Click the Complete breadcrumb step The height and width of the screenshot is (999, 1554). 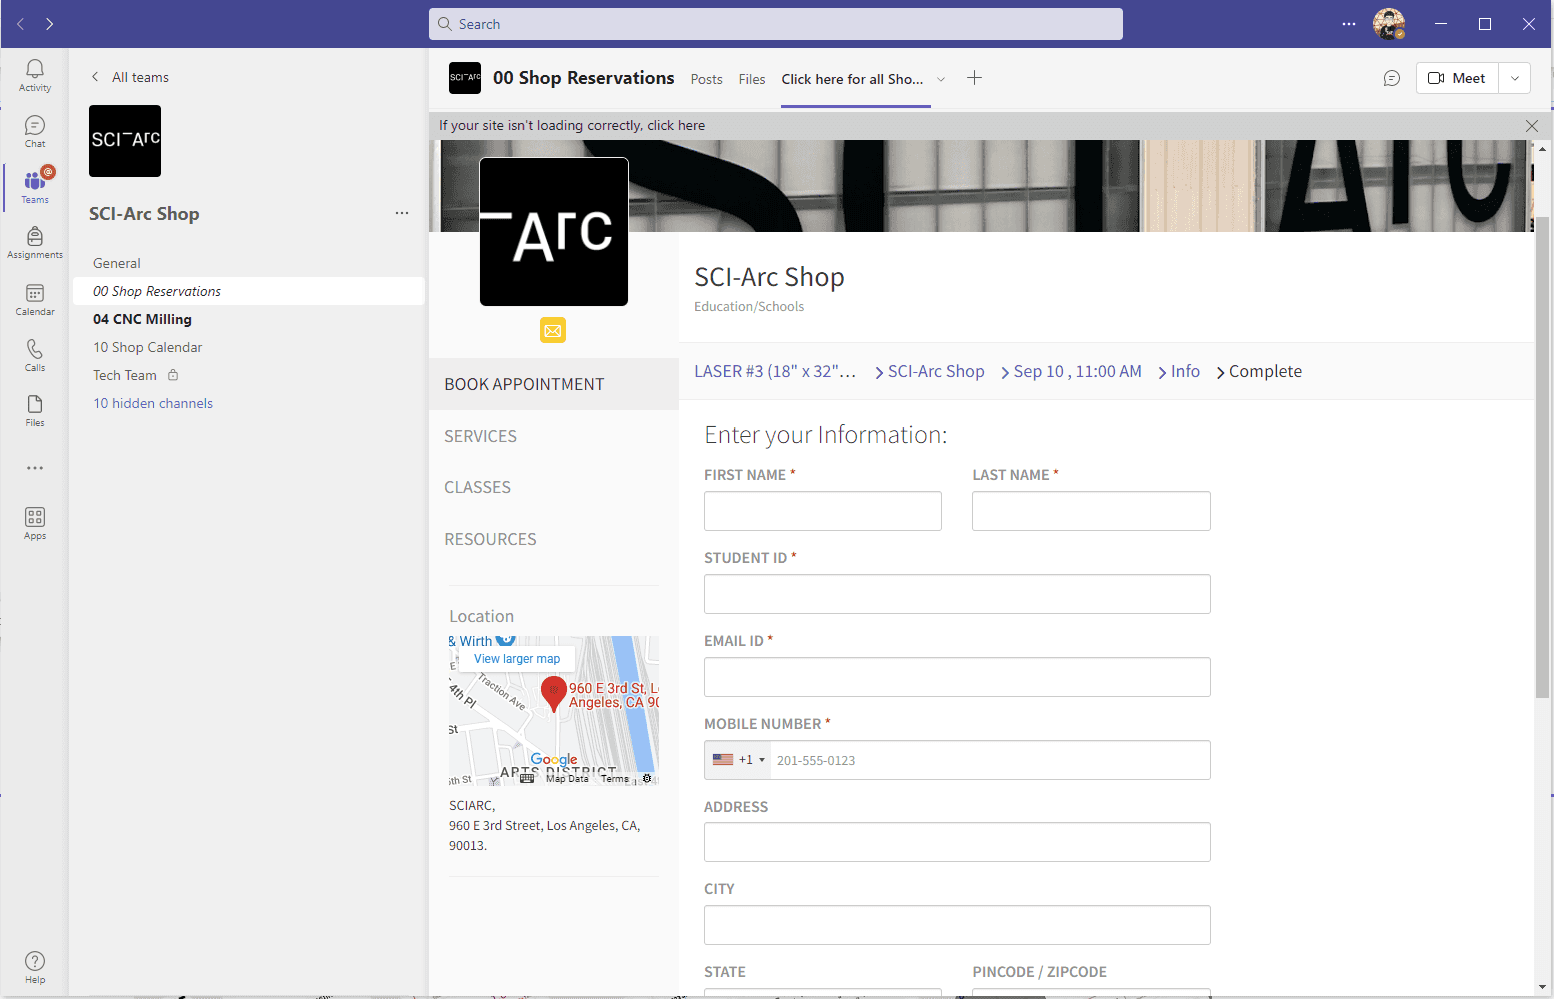1265,371
